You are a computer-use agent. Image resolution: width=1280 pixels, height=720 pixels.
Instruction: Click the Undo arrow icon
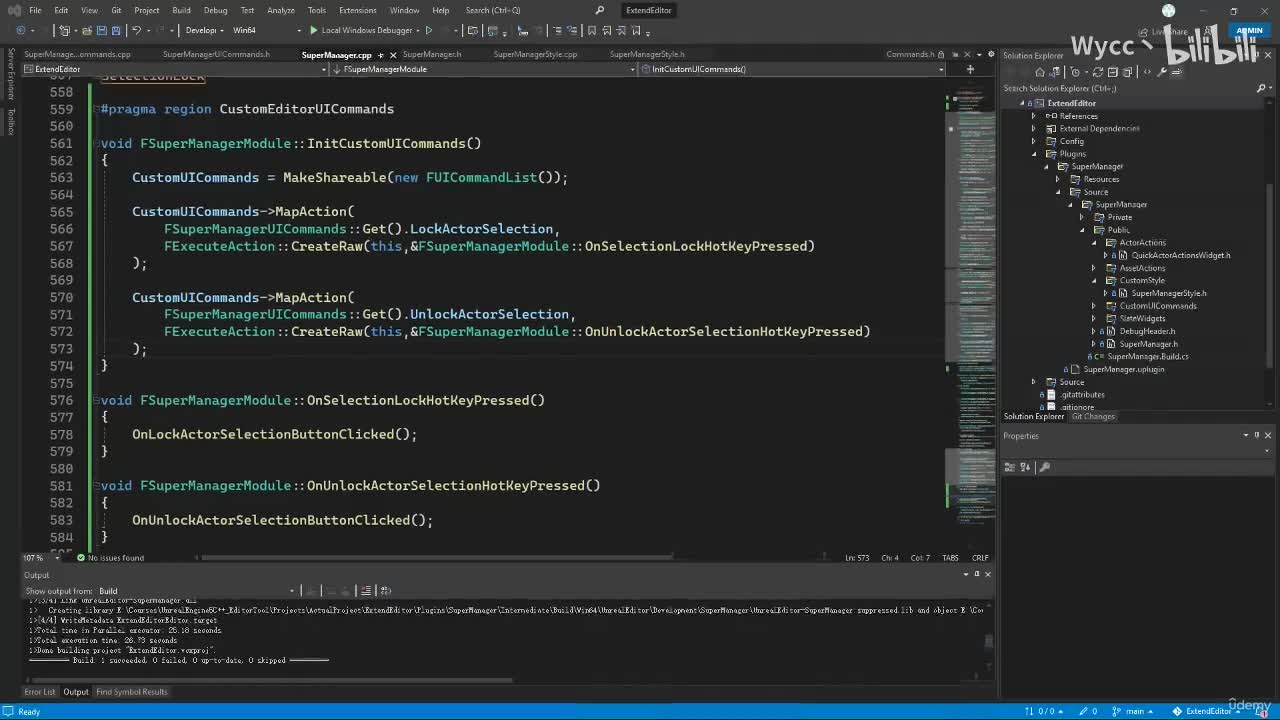point(137,30)
